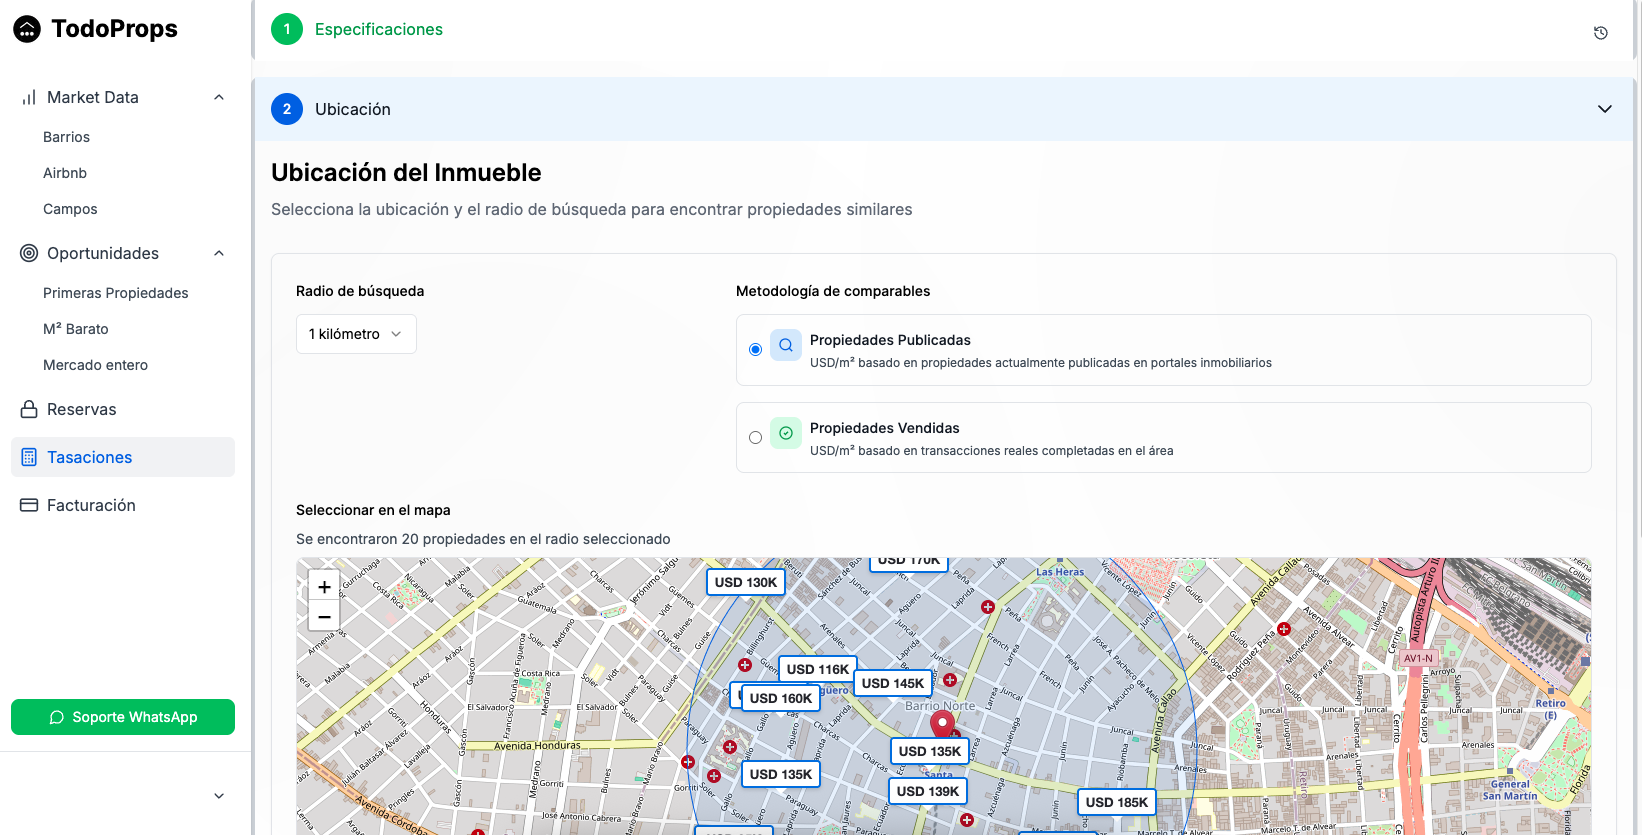Click the Soporte WhatsApp button

[123, 717]
